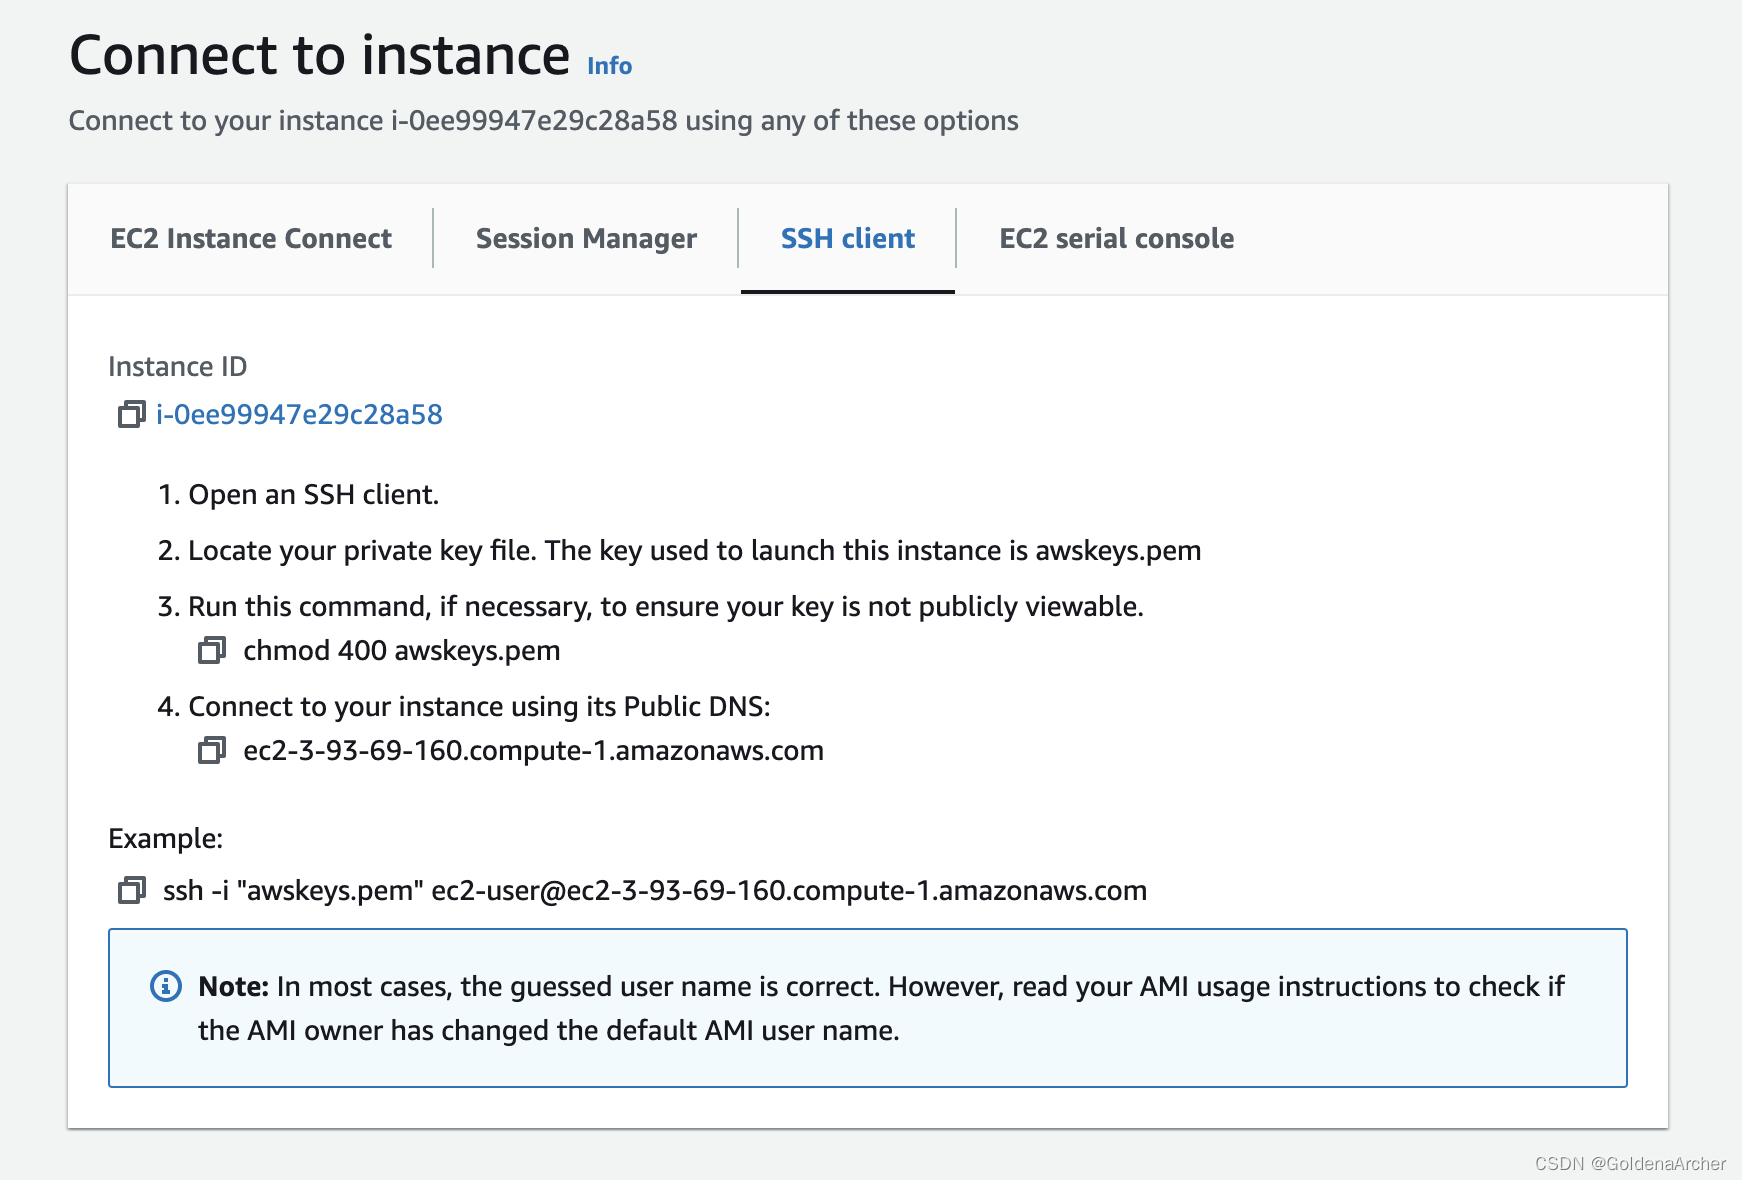Open the Info link beside the heading

tap(609, 66)
